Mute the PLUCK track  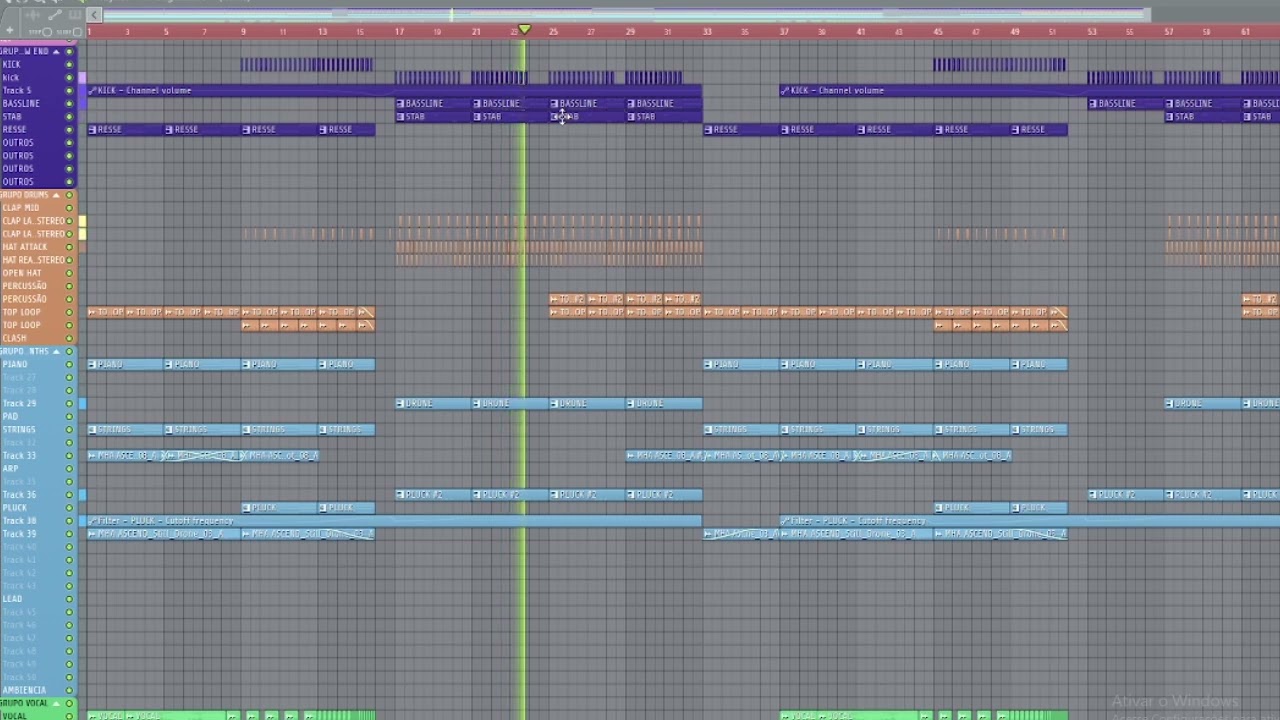(x=69, y=507)
